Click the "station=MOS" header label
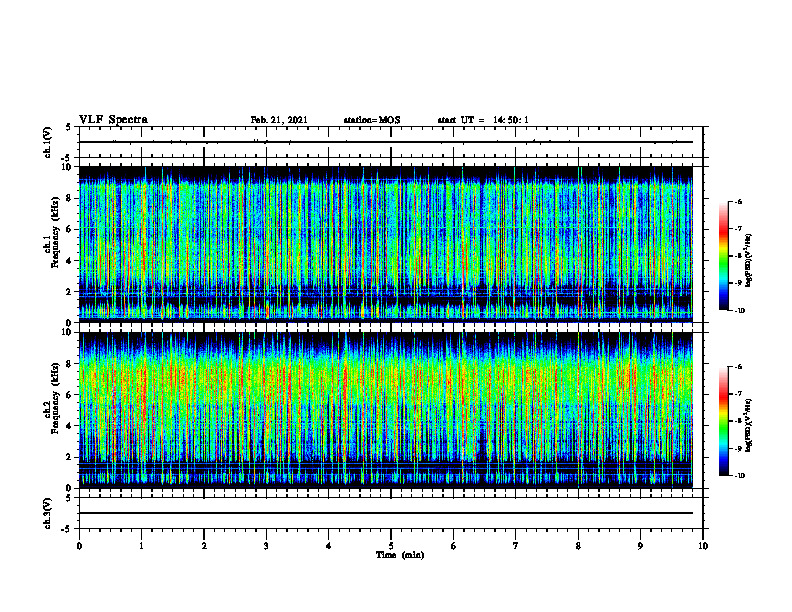The height and width of the screenshot is (612, 792). coord(372,120)
